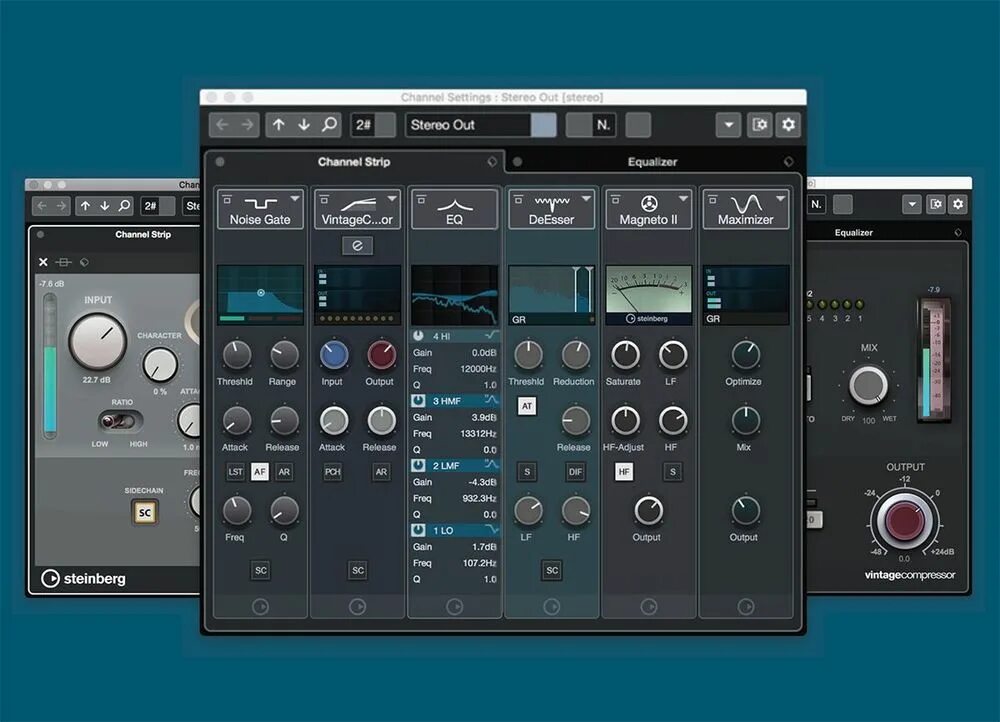
Task: Toggle Noise Gate LST button
Action: [235, 472]
